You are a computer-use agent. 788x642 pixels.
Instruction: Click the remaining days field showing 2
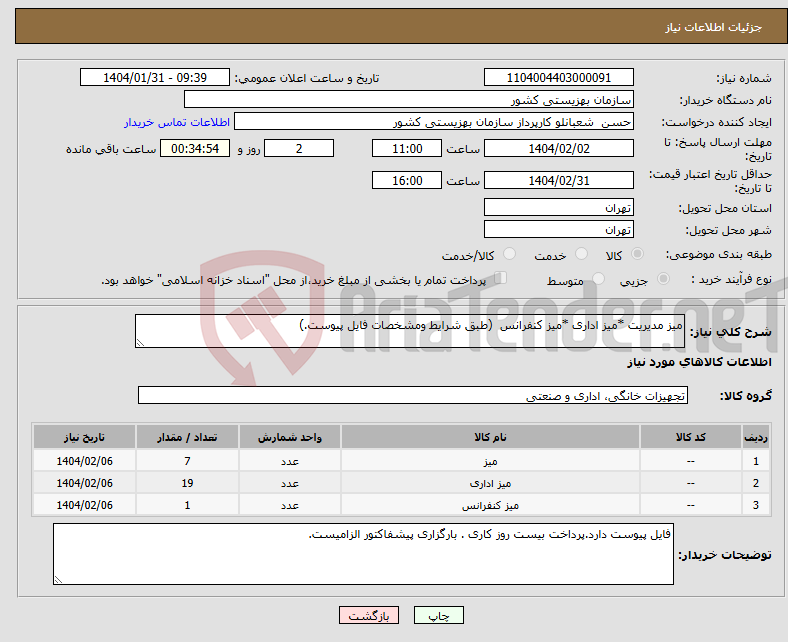point(299,148)
